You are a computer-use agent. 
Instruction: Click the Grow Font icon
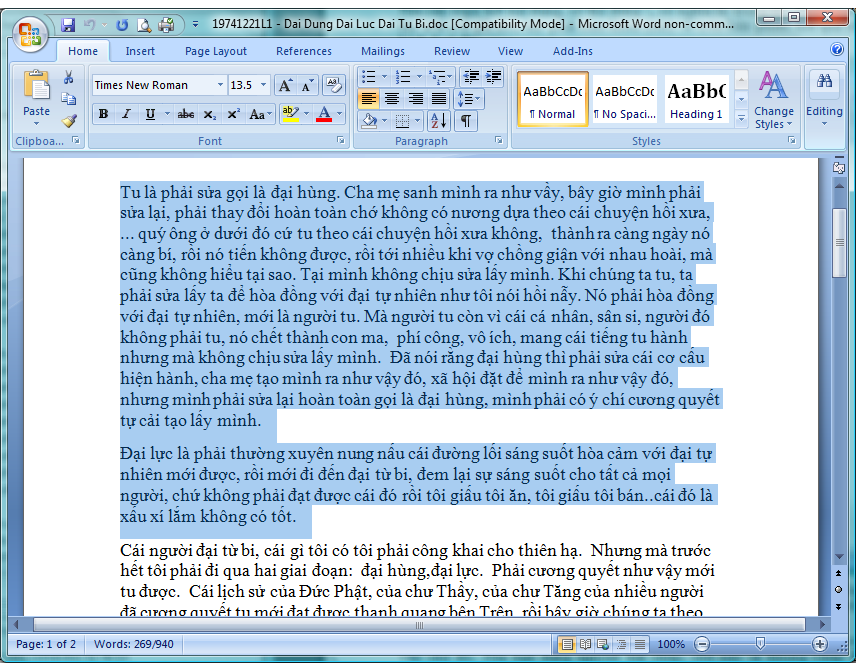[x=285, y=86]
